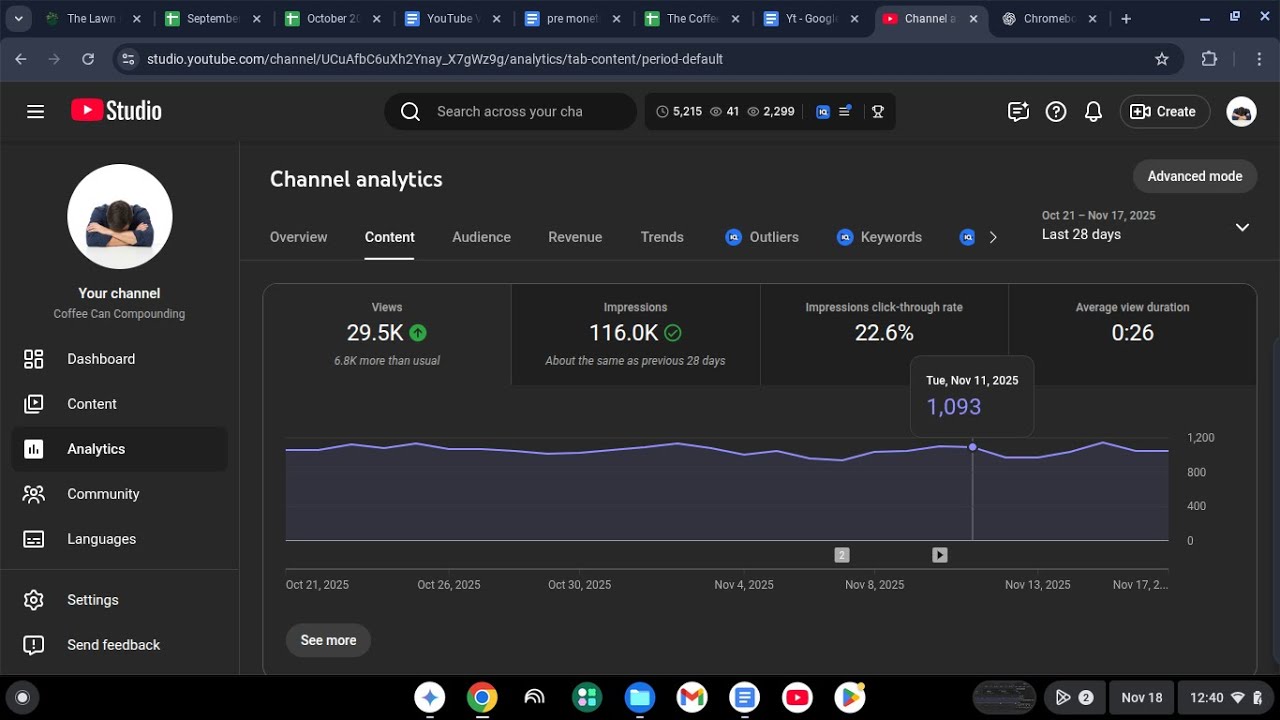1280x720 pixels.
Task: Select the Views metric card
Action: coord(387,335)
